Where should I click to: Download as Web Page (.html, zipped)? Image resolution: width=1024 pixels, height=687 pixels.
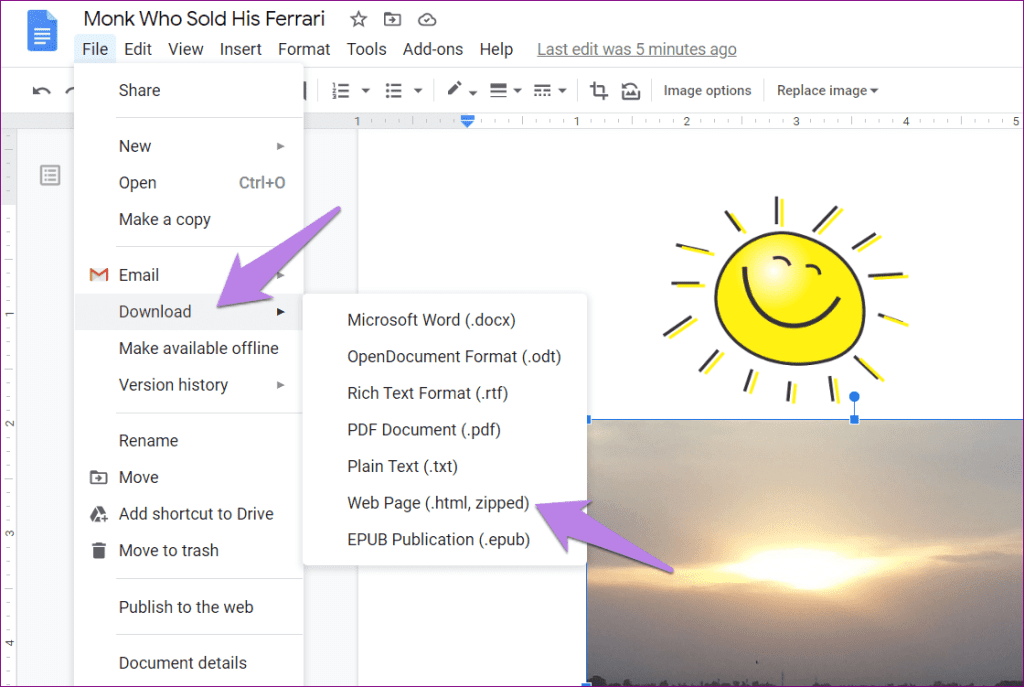point(437,502)
